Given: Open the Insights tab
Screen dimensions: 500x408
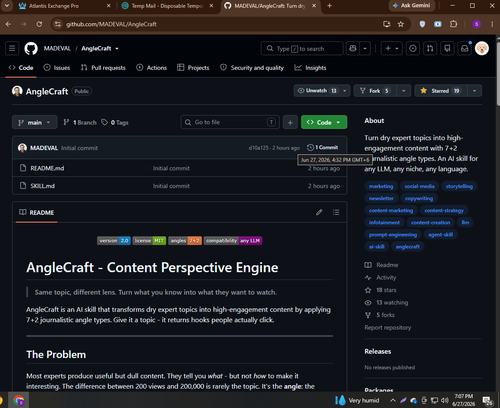Looking at the screenshot, I should pos(310,68).
